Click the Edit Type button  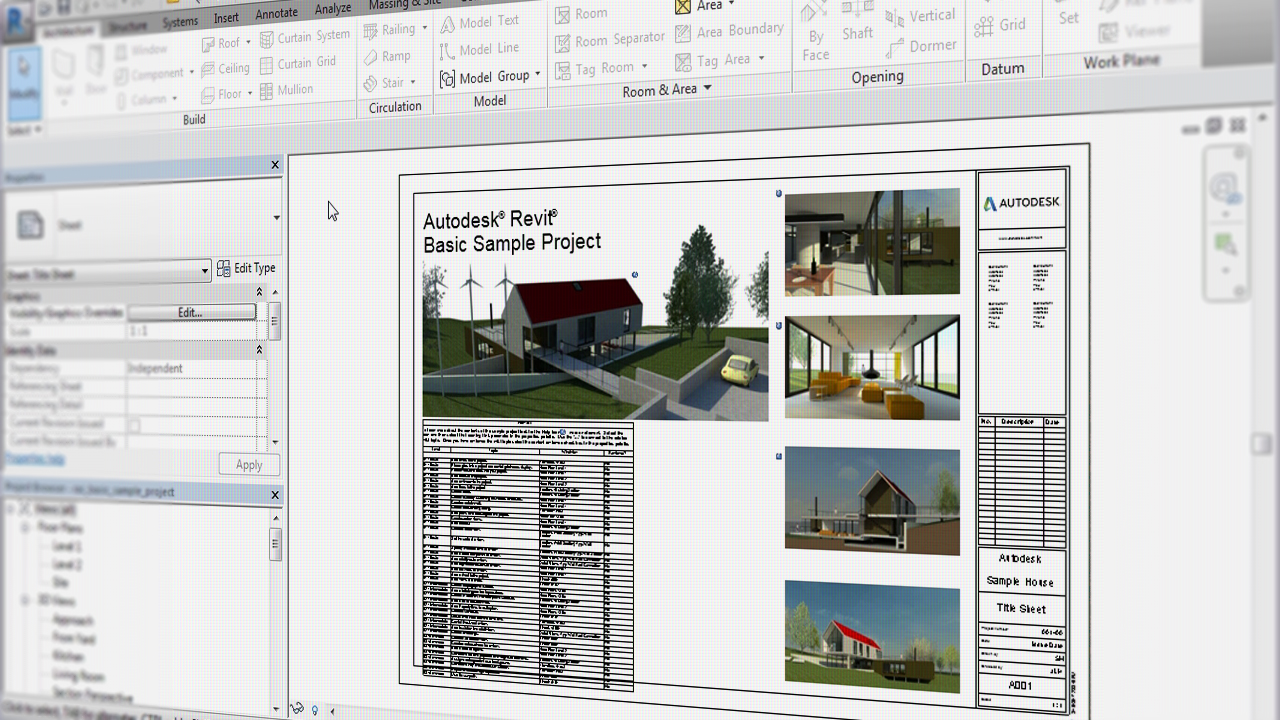tap(246, 268)
